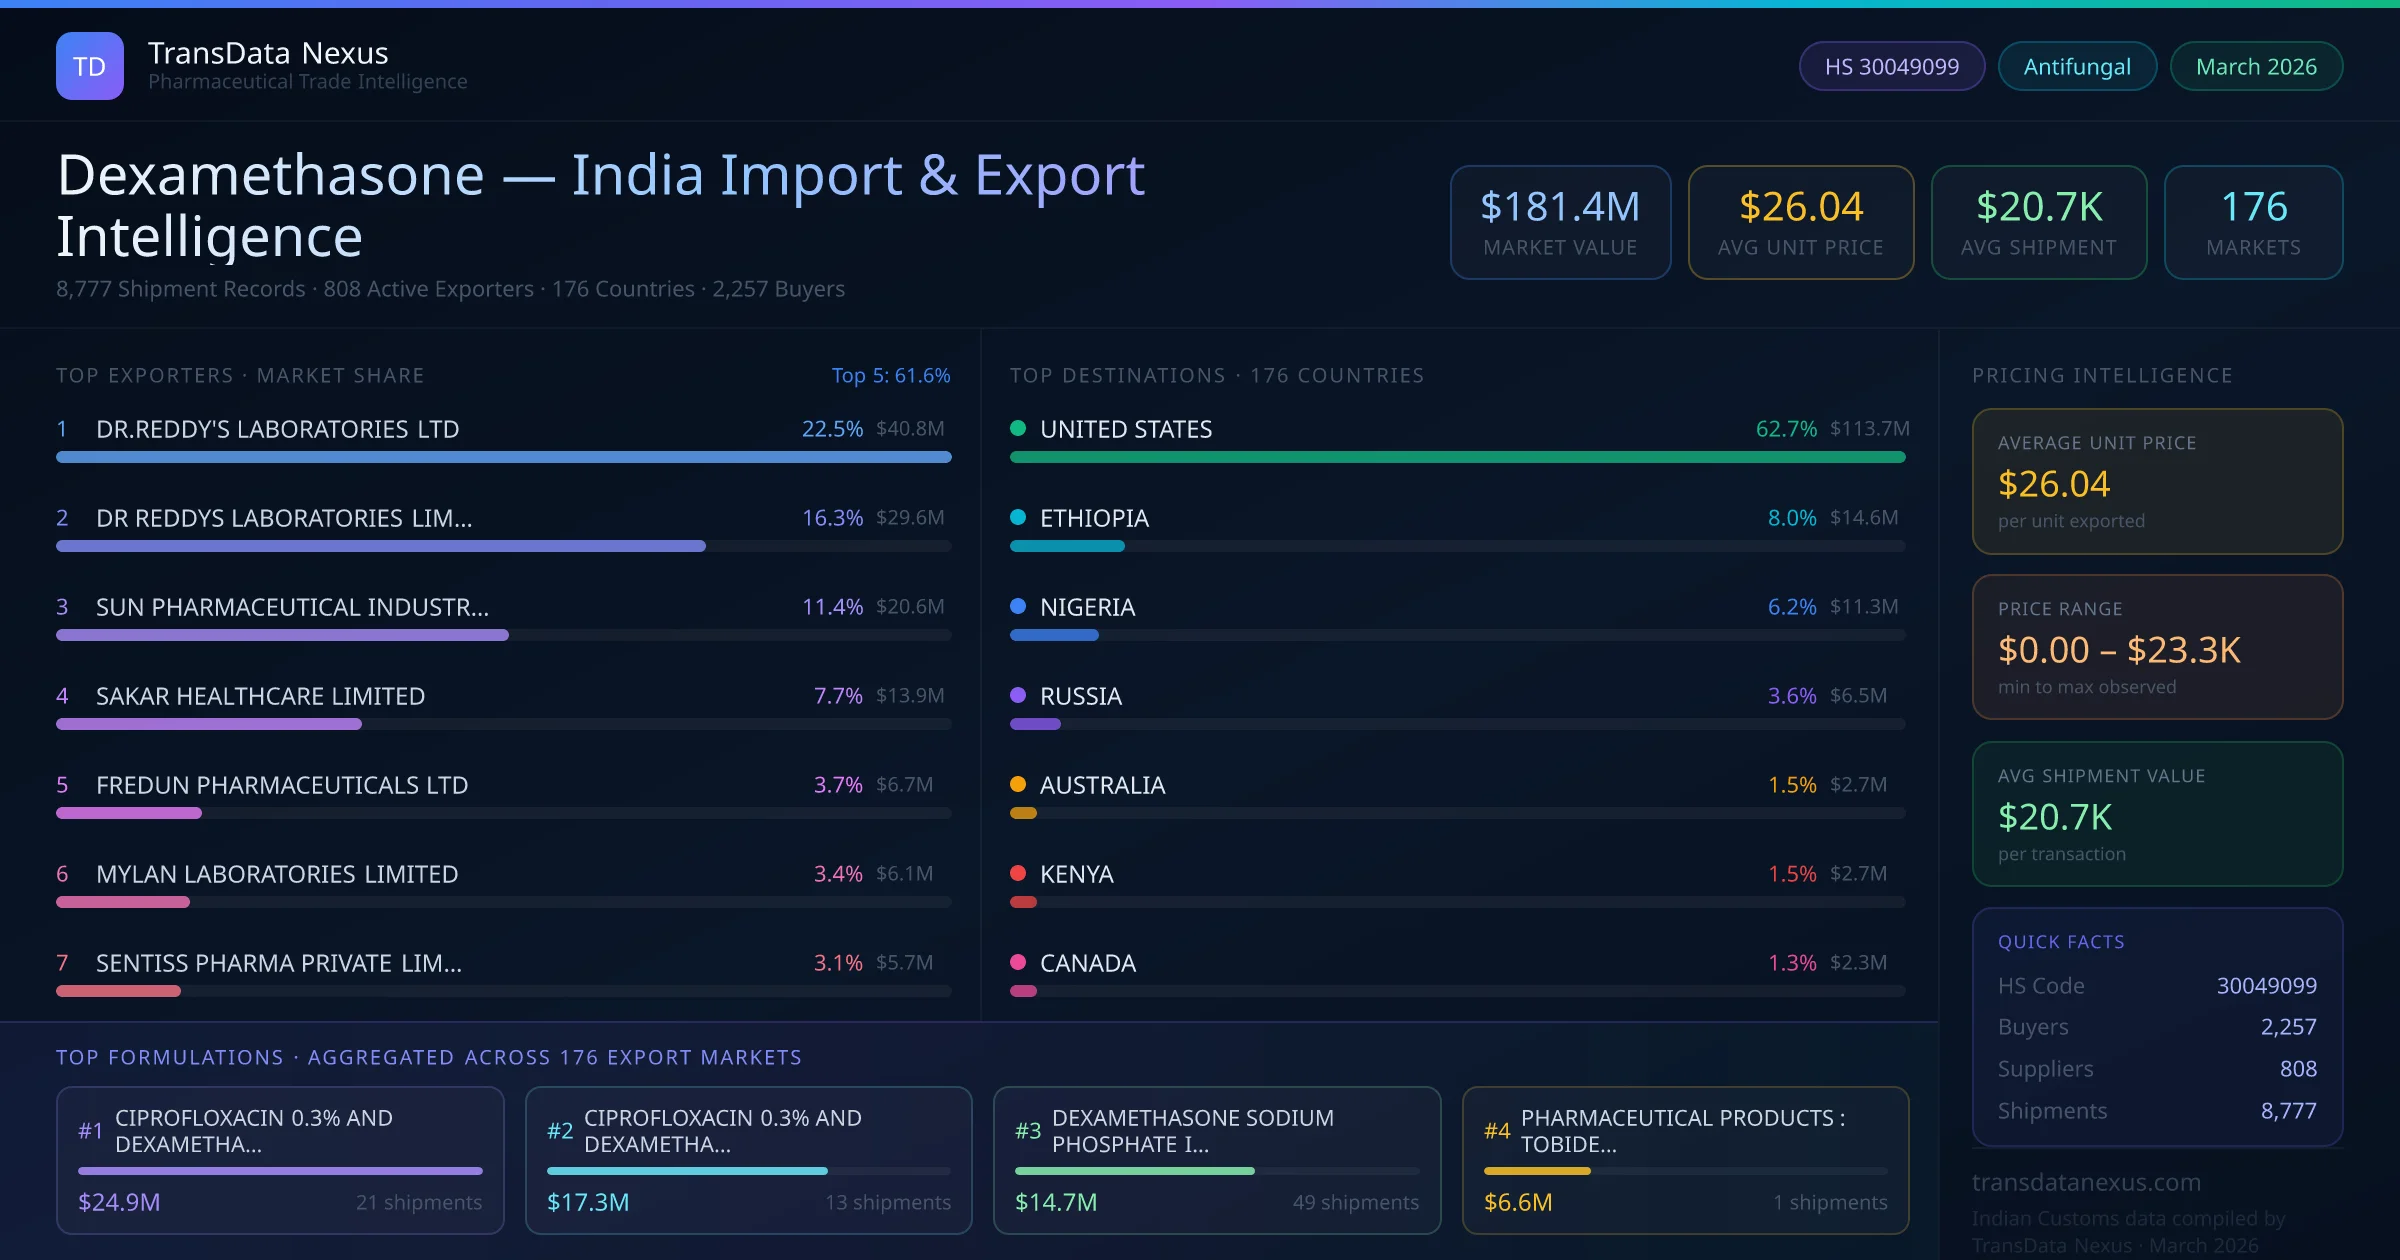Open the $181.4M Market Value card

click(x=1560, y=222)
